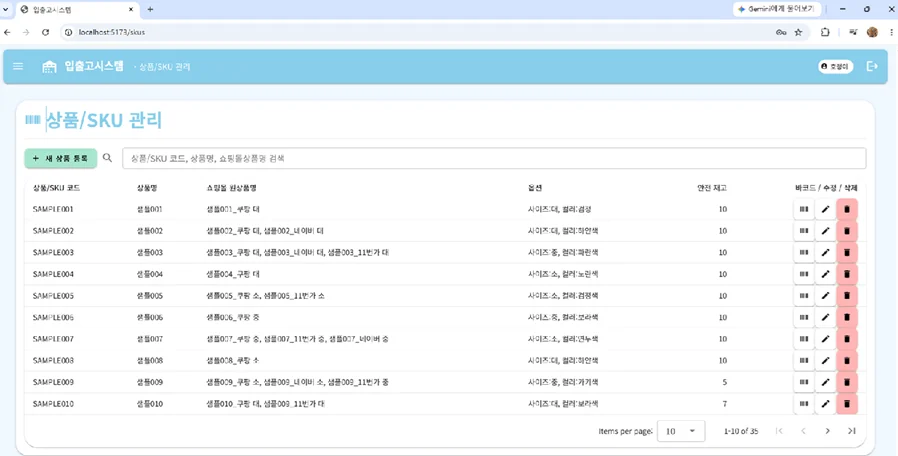Edit the SAMPLE005 product

click(825, 296)
